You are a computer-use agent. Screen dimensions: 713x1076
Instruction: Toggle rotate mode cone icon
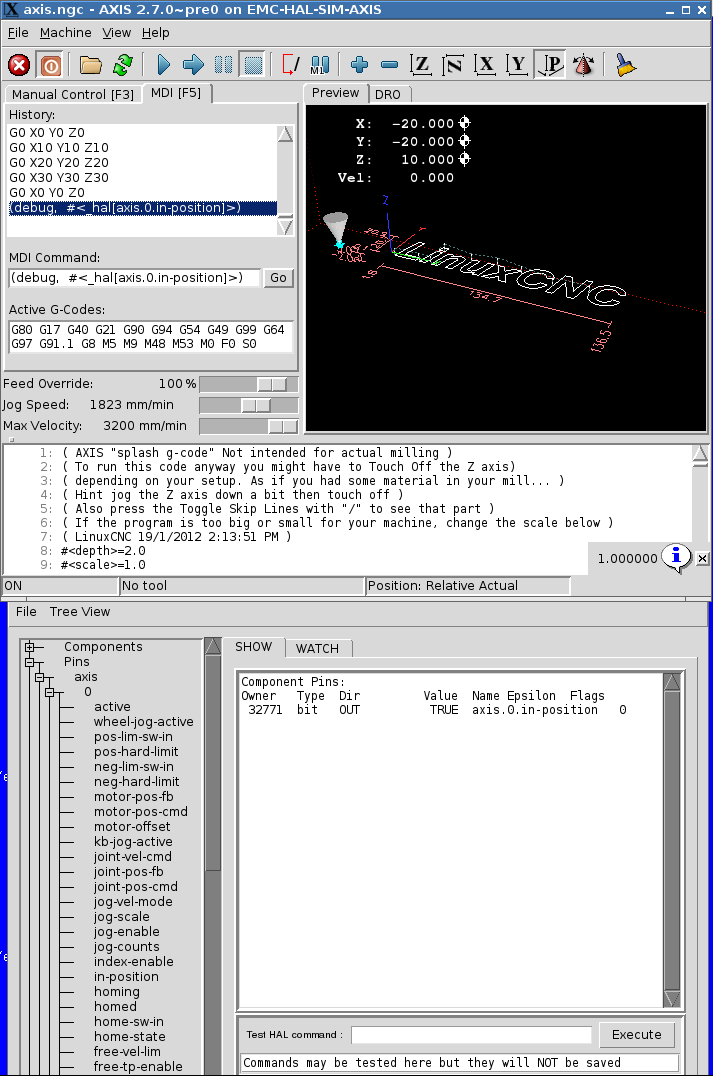click(583, 65)
